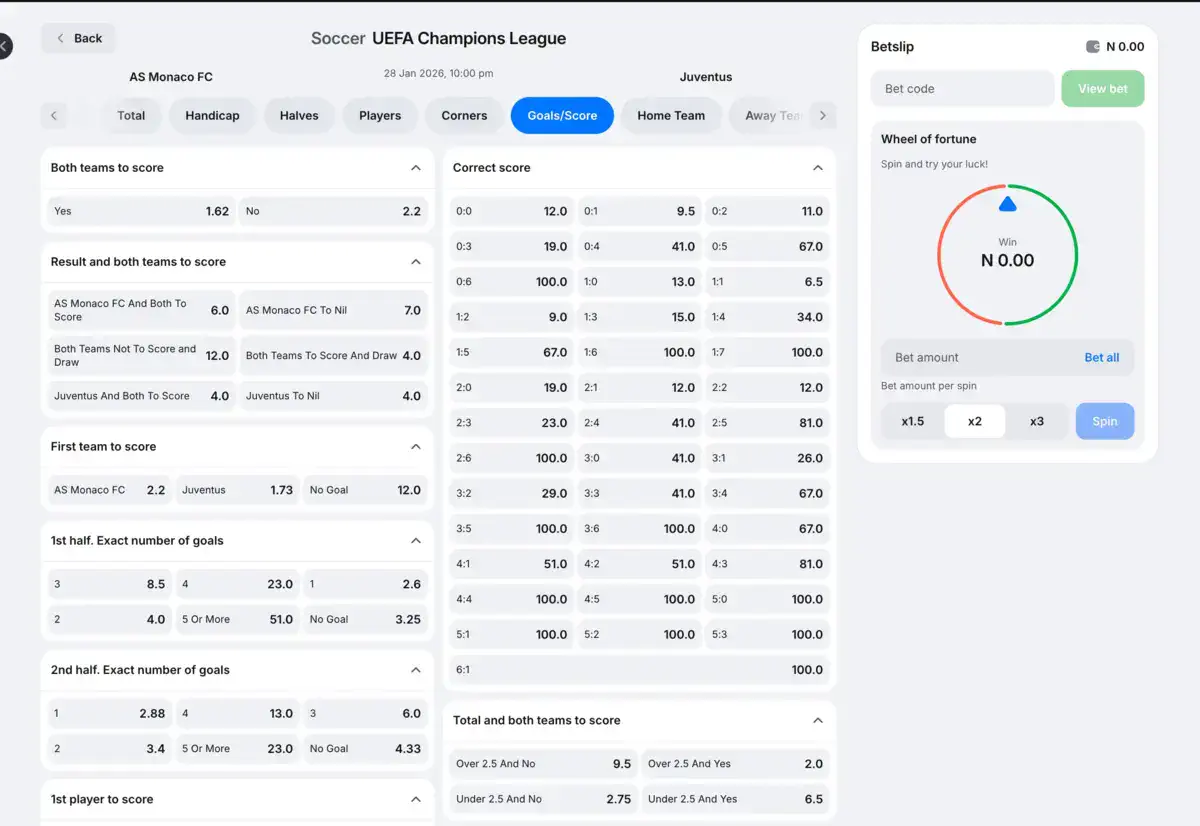Viewport: 1200px width, 826px height.
Task: Open the Players tab
Action: 380,116
